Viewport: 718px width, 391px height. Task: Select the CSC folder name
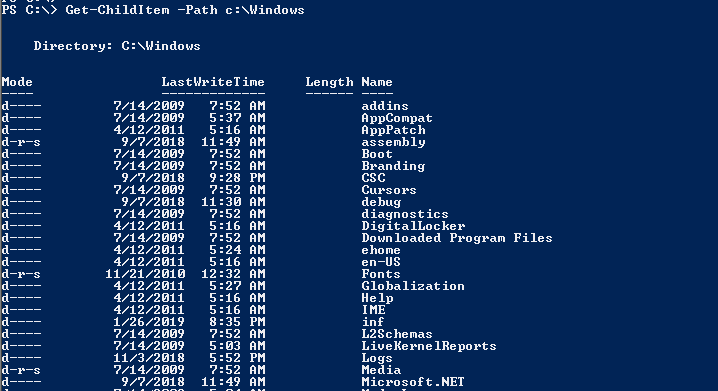373,178
